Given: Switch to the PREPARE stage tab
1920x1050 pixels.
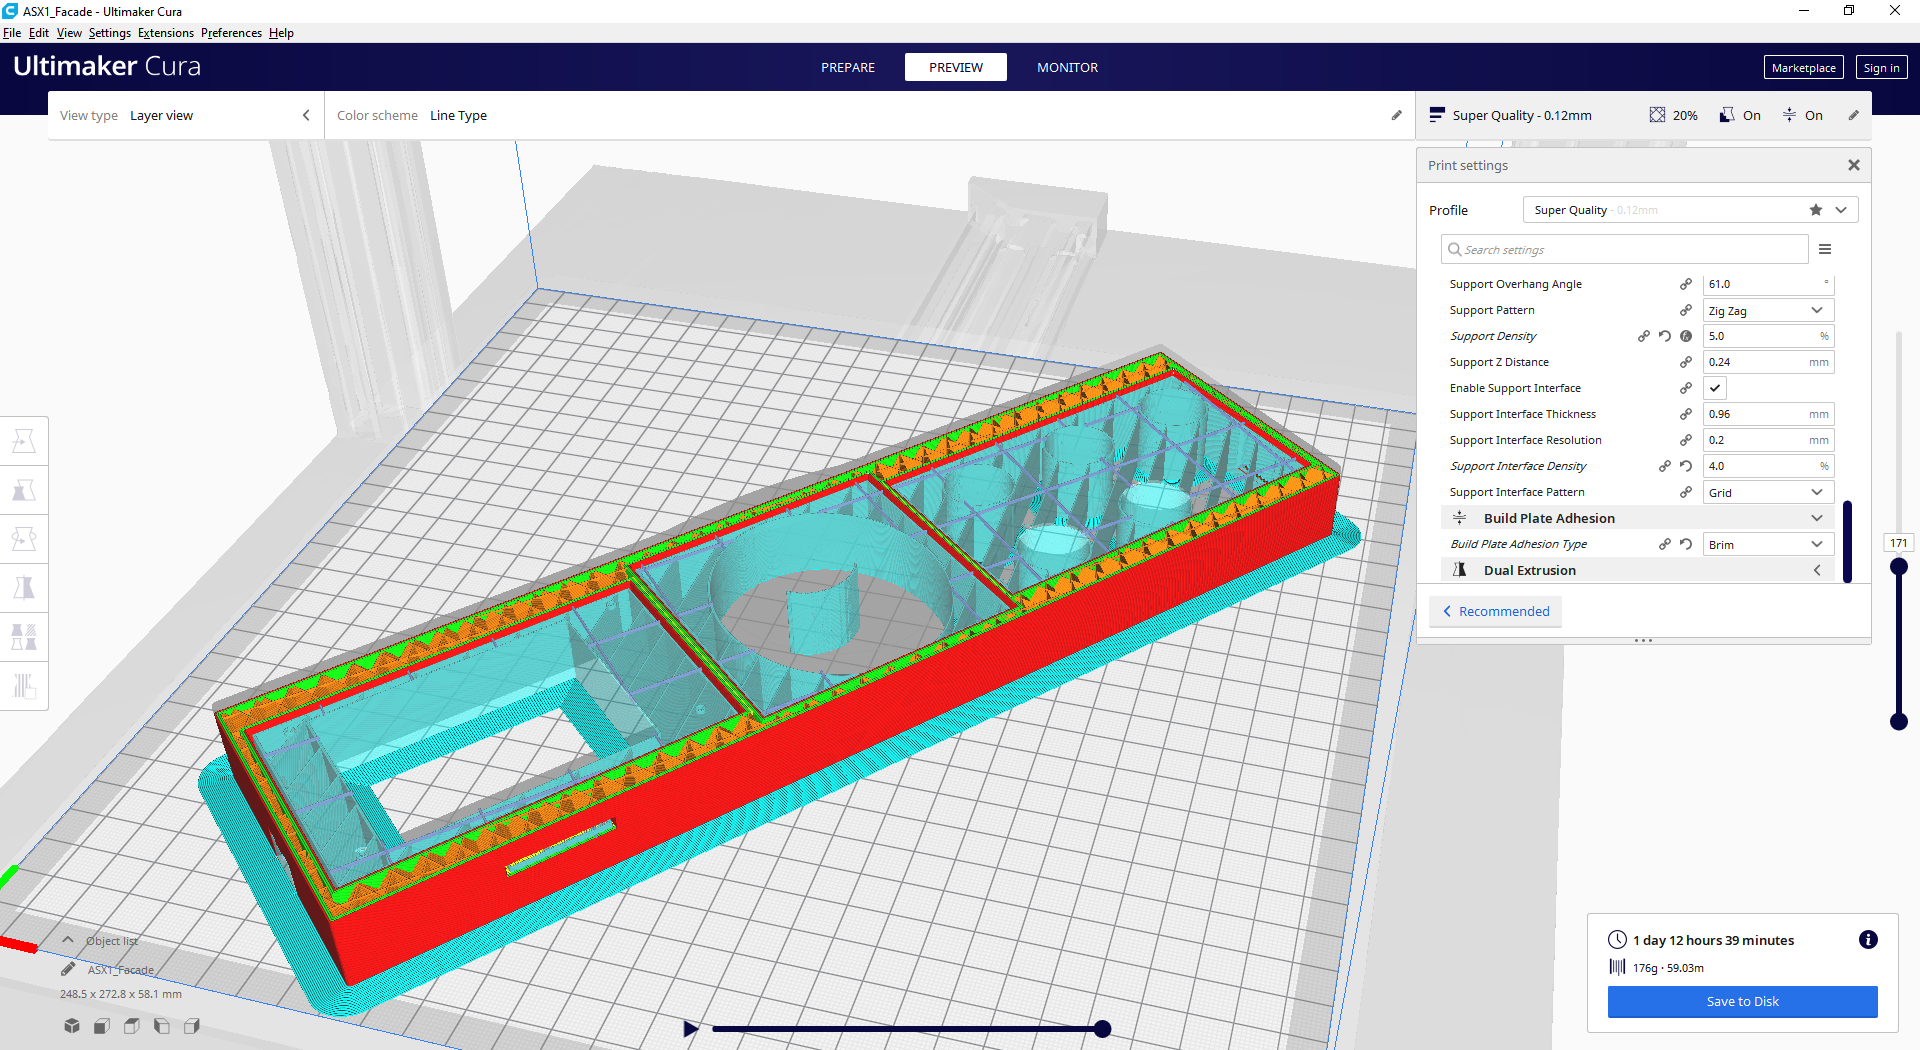Looking at the screenshot, I should (848, 67).
